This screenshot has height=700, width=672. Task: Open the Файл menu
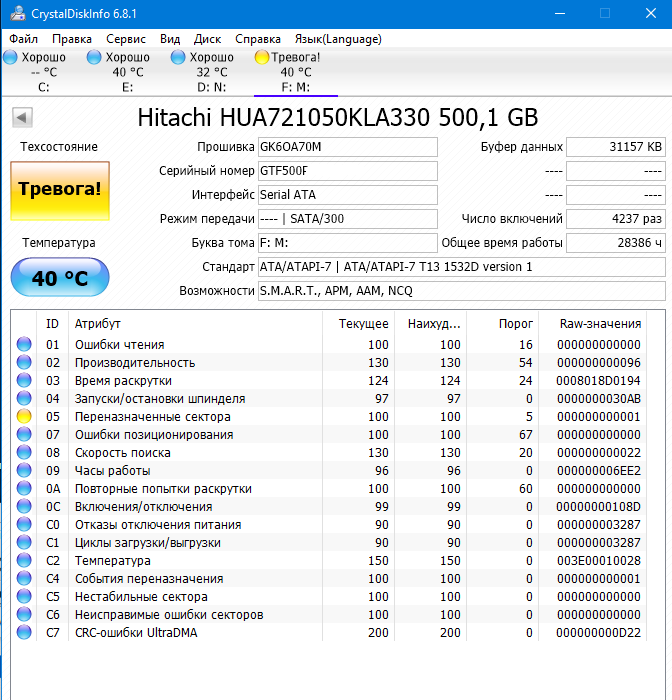[23, 39]
